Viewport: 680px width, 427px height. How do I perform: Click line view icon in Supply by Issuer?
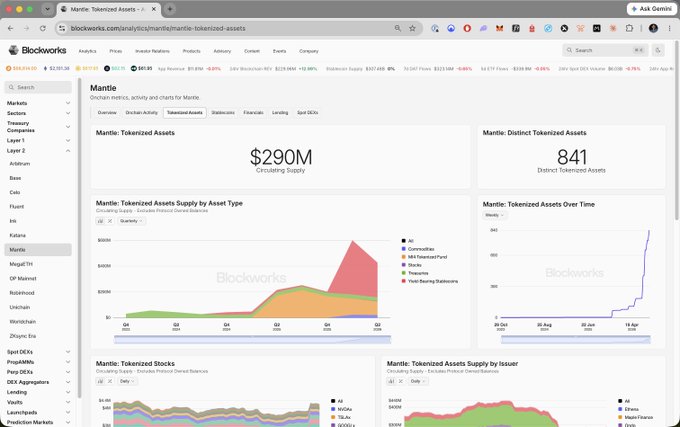401,381
